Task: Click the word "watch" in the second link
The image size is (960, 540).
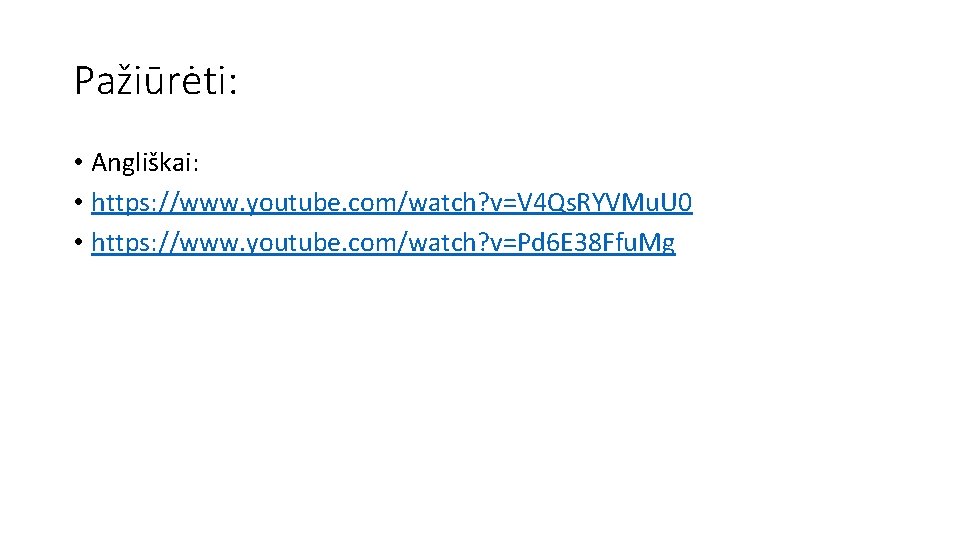Action: click(443, 243)
